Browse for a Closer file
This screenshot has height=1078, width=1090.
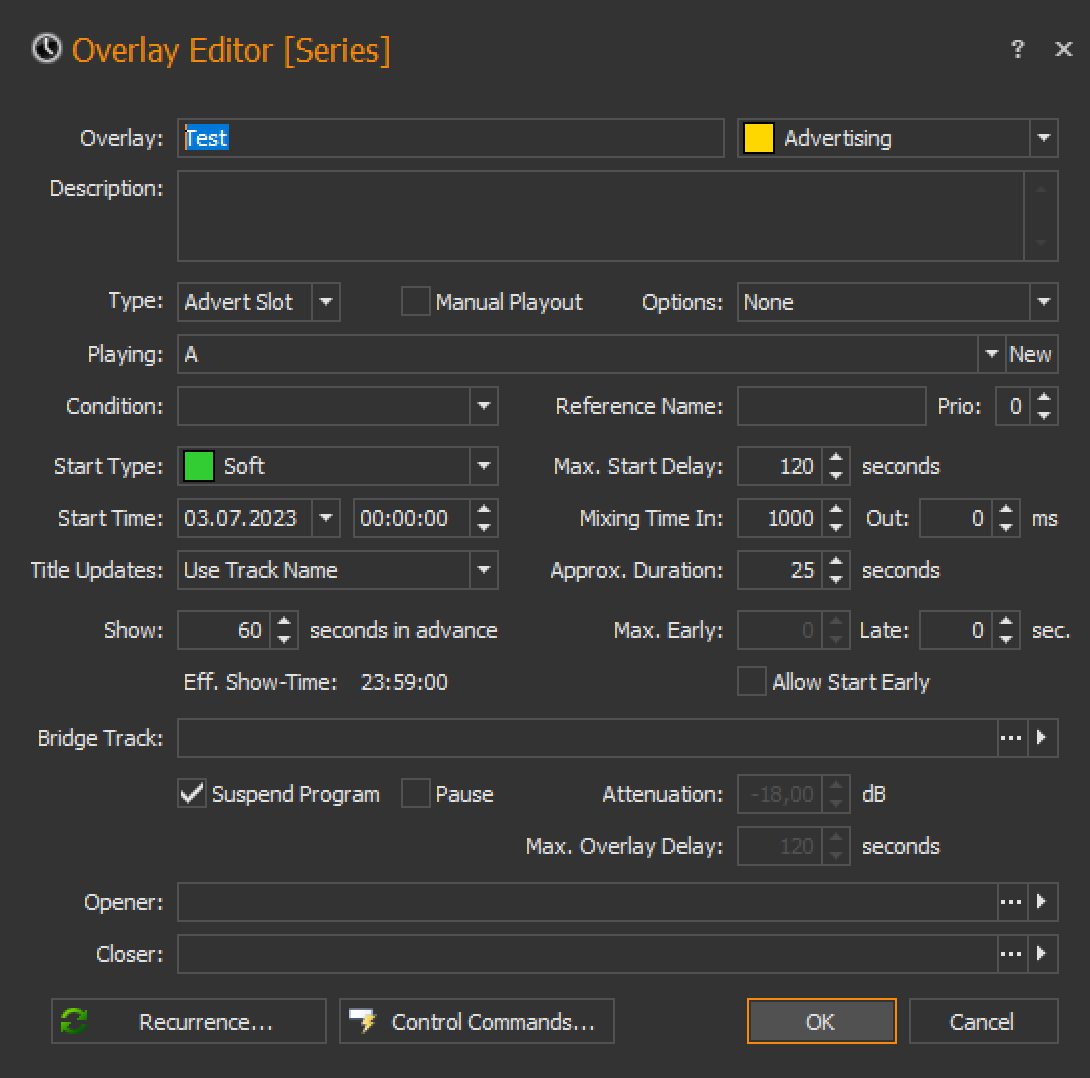tap(1011, 954)
